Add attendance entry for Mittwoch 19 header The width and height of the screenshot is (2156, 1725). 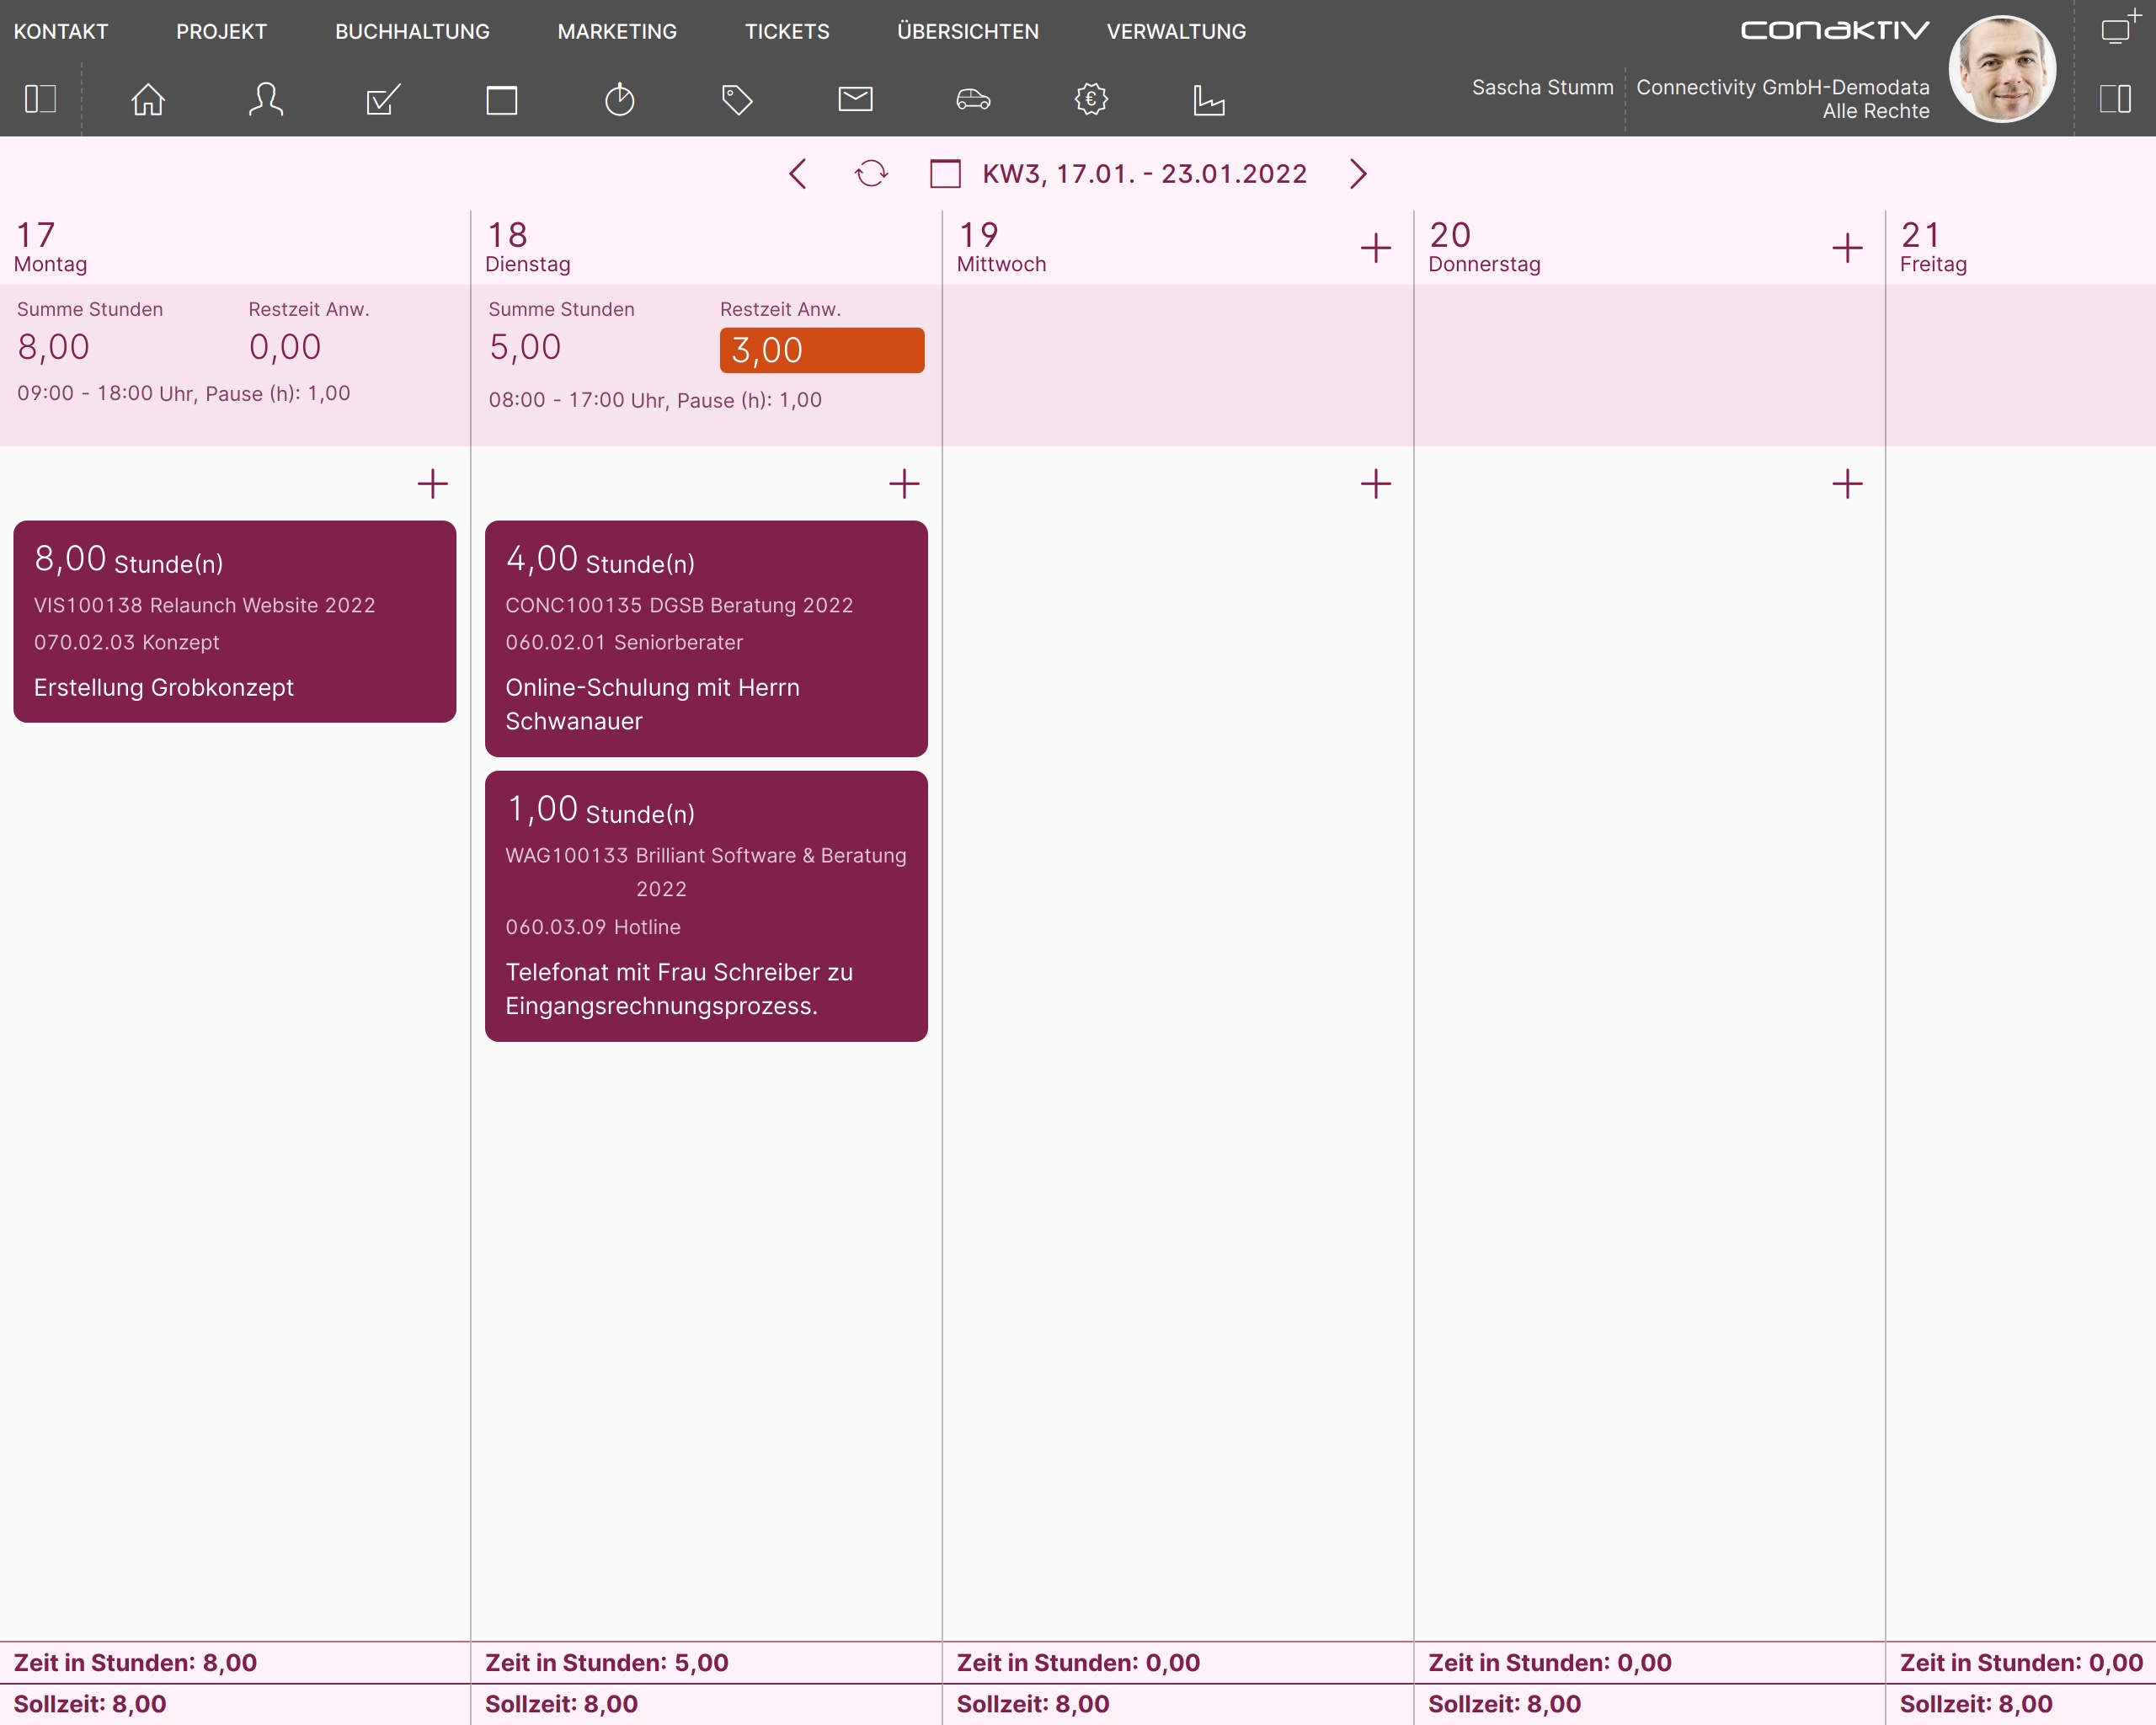1376,248
